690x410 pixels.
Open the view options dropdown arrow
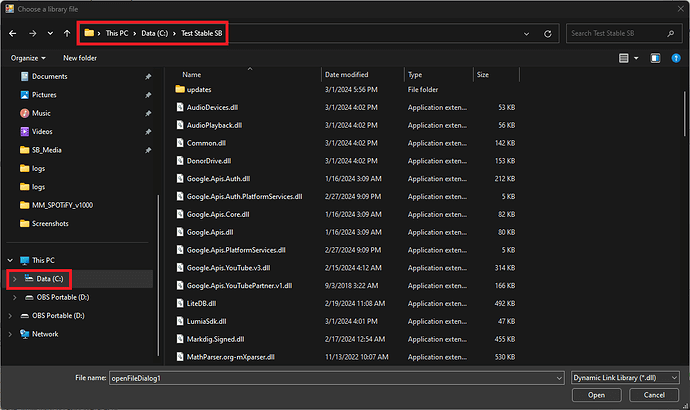click(637, 58)
